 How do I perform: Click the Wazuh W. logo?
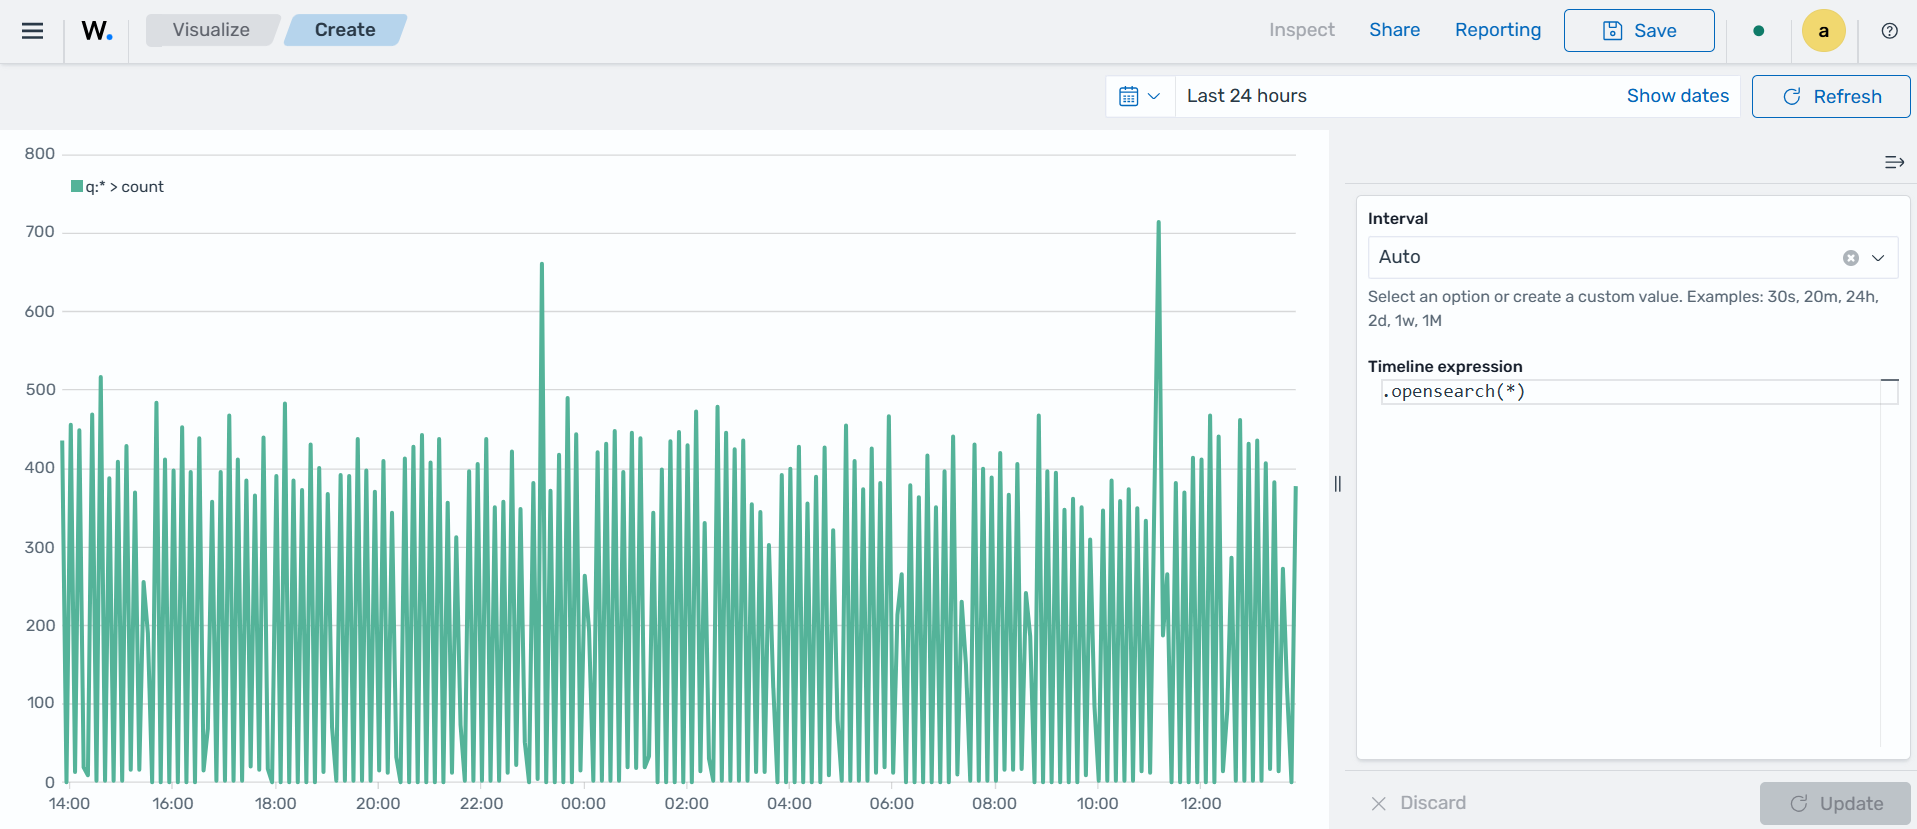click(97, 31)
